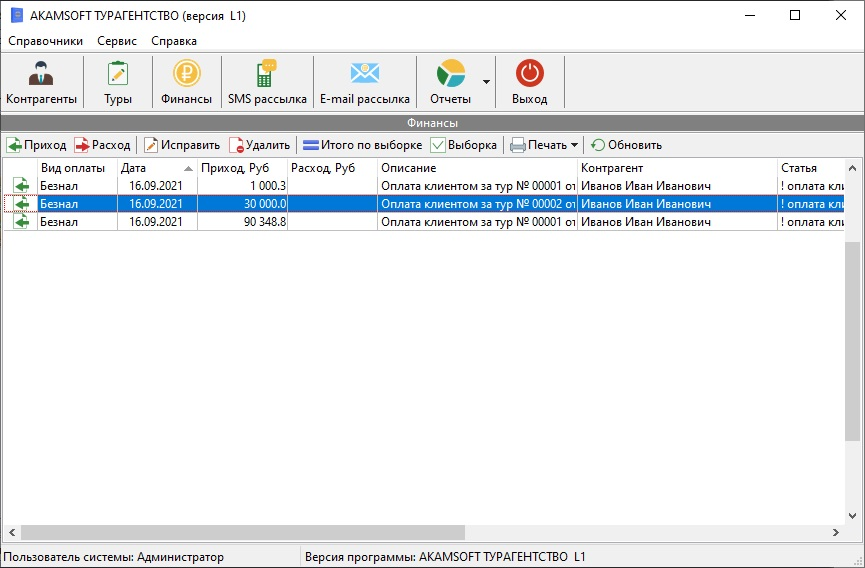Sort by Описание column header

point(477,168)
